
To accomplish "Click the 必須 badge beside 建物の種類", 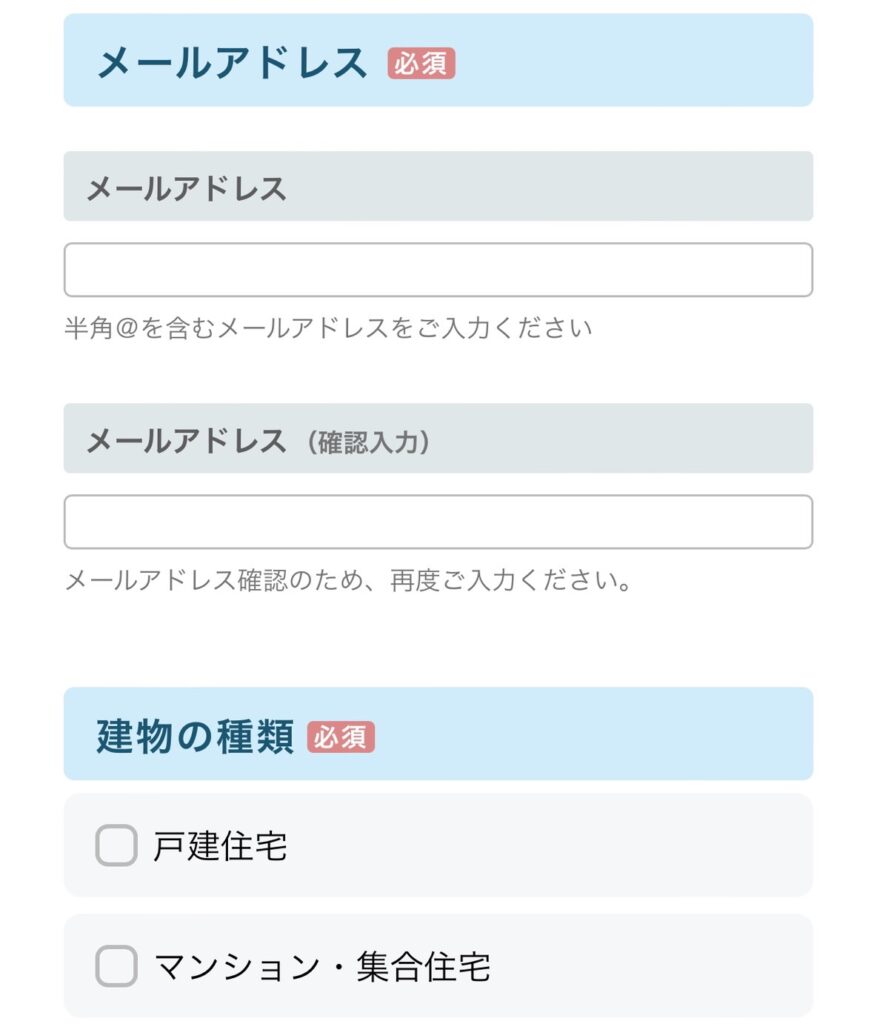I will pos(341,737).
